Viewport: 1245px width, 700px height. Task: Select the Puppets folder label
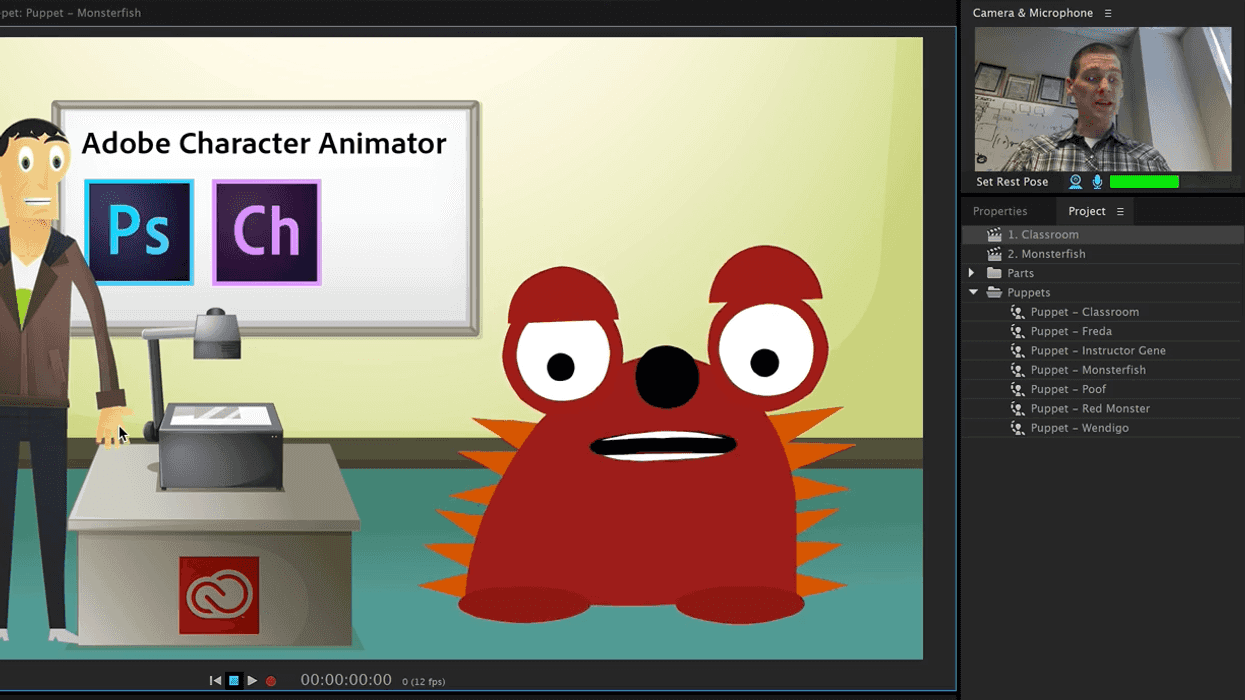pyautogui.click(x=1028, y=293)
